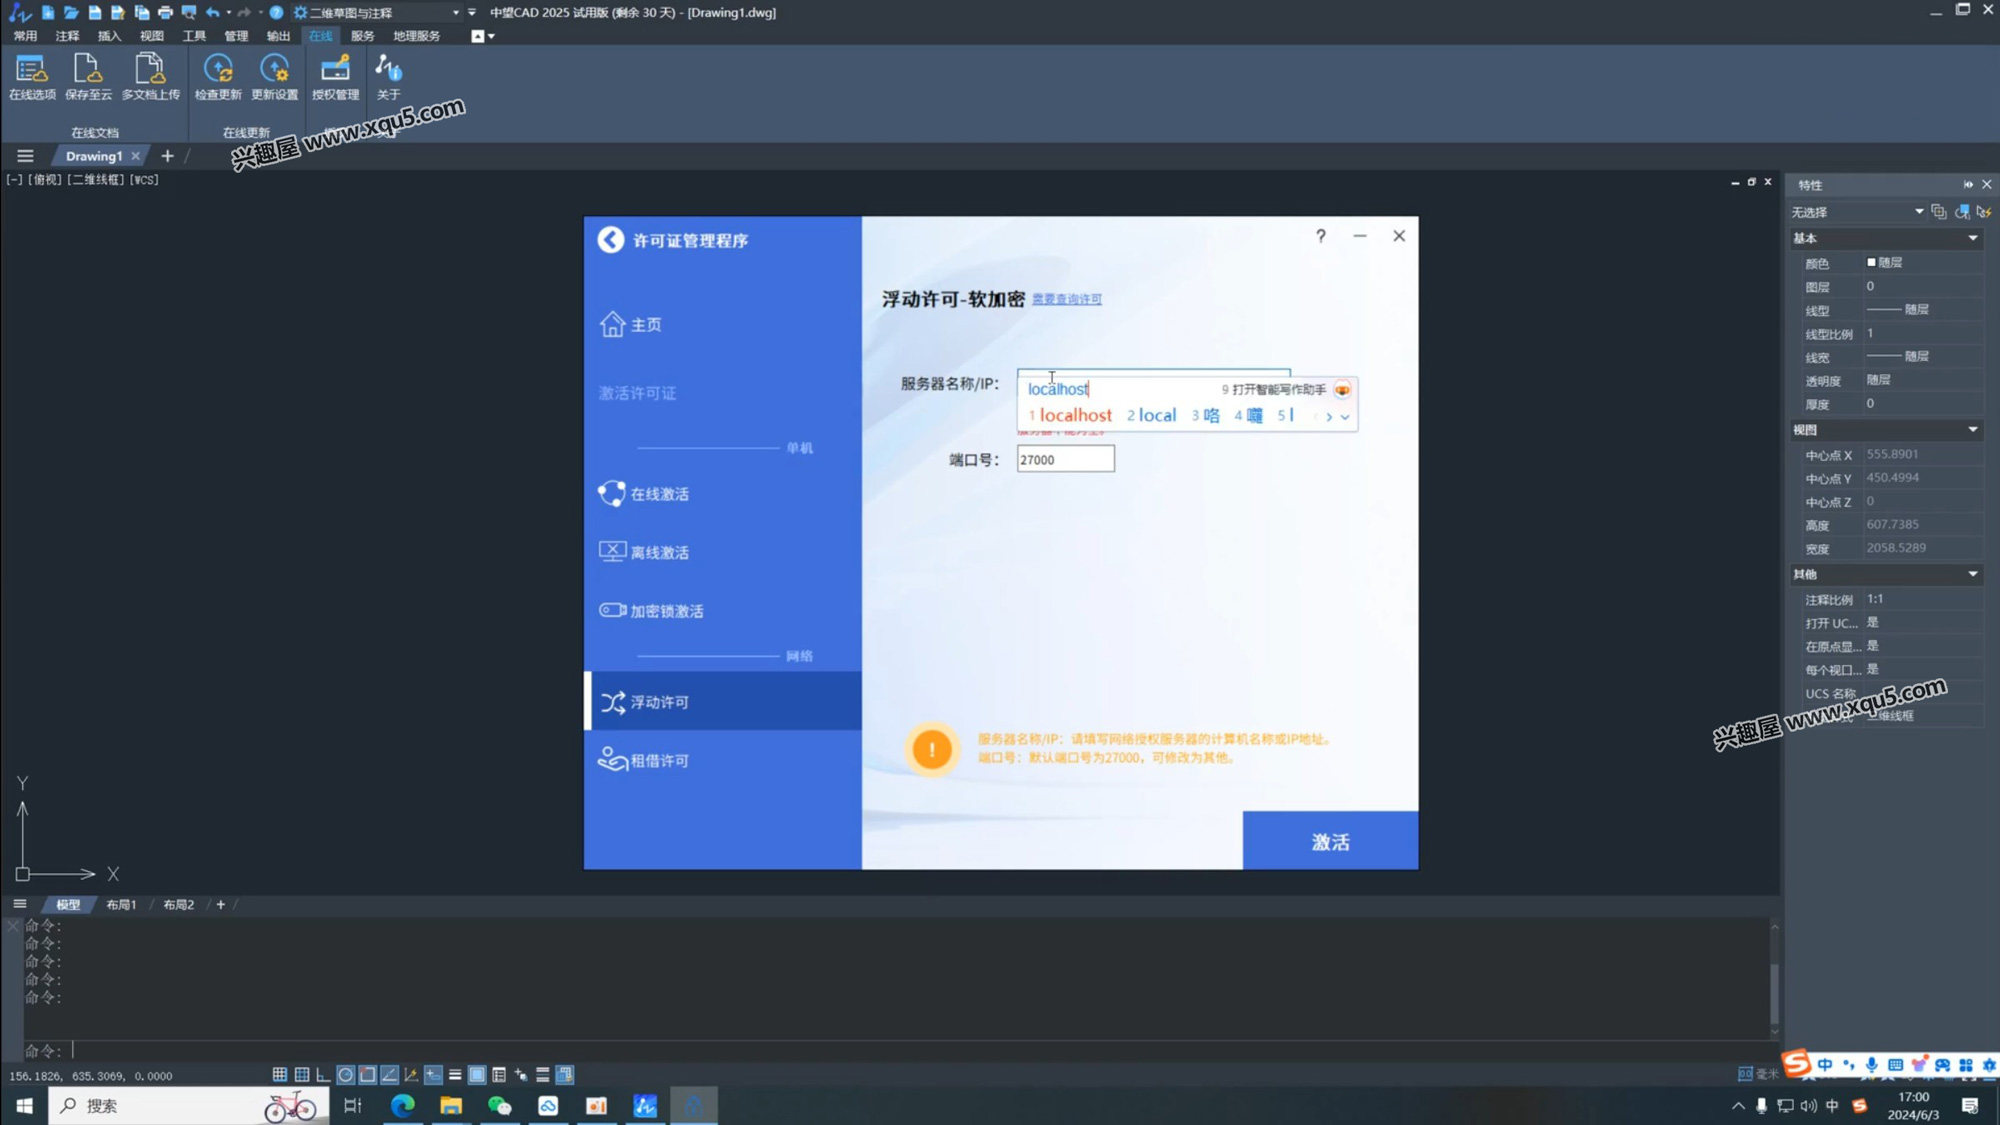This screenshot has width=2000, height=1125.
Task: Toggle polar tracking in the status bar
Action: tap(345, 1074)
